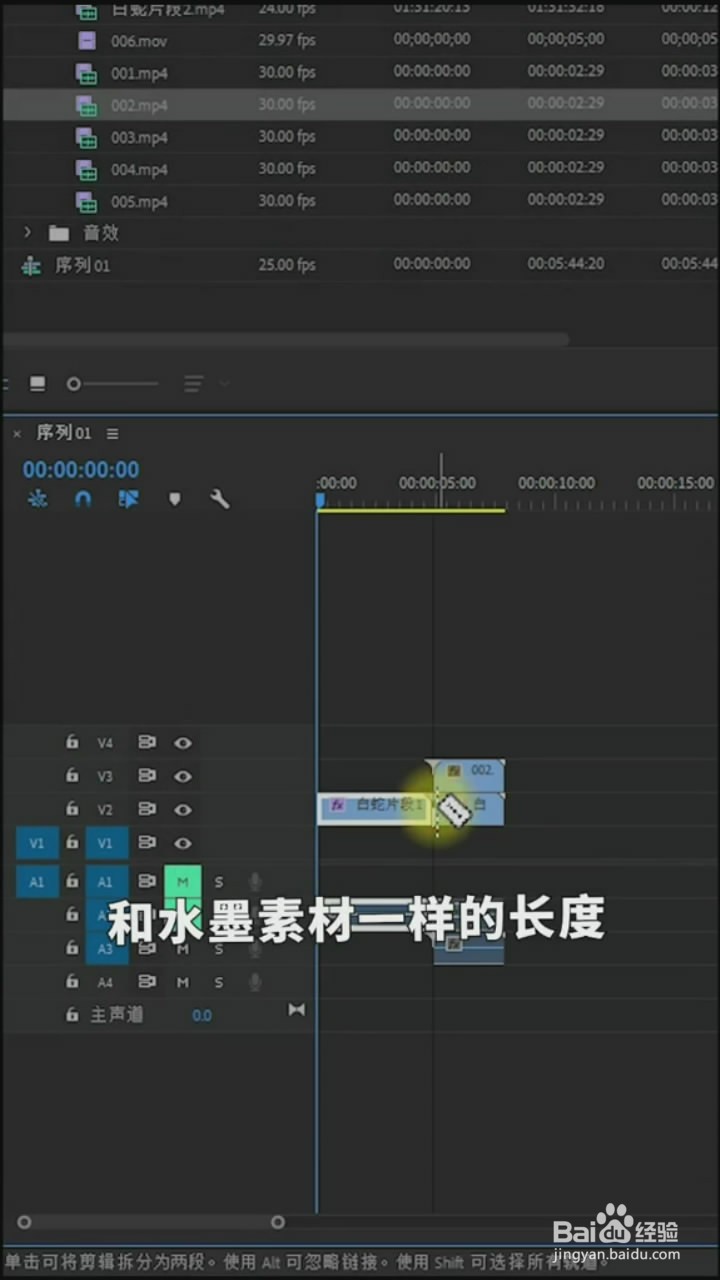Toggle linked selection in timeline
This screenshot has height=1280, width=720.
pos(128,498)
